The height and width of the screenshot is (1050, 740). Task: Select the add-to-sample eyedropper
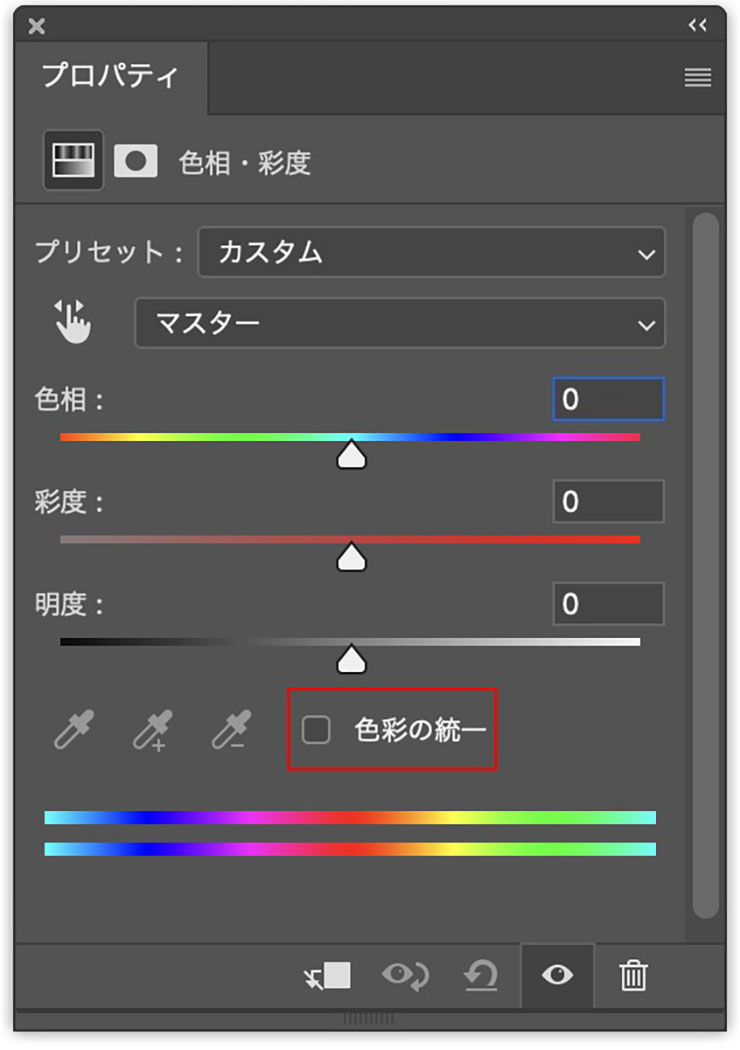click(153, 731)
